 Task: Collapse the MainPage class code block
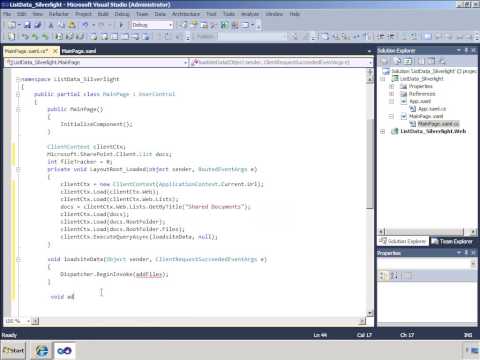[x=18, y=94]
